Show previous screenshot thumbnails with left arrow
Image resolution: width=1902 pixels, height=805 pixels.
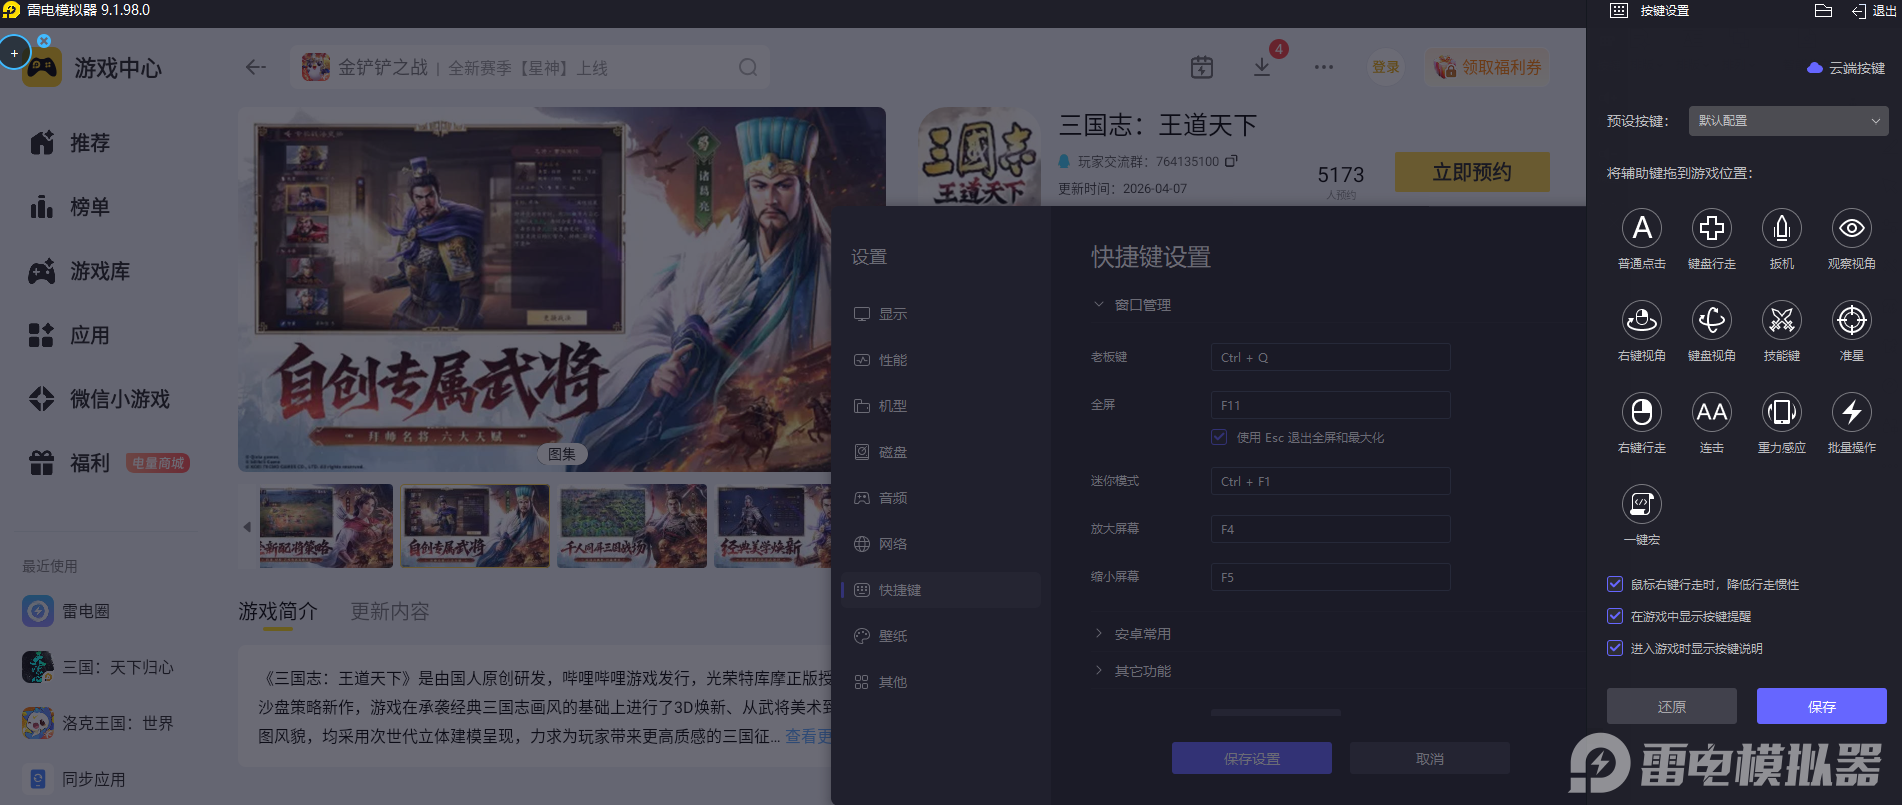[247, 527]
